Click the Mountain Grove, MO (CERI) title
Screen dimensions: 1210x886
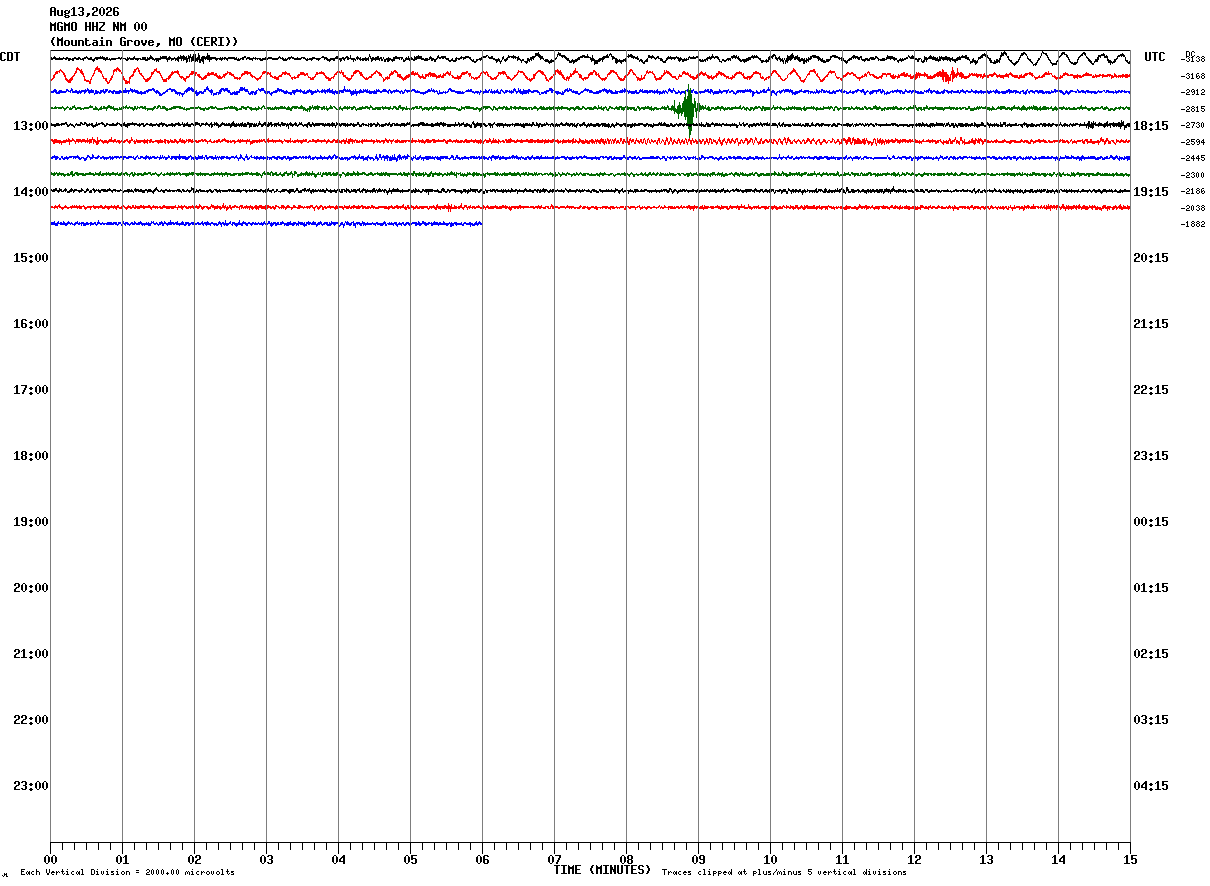coord(144,42)
